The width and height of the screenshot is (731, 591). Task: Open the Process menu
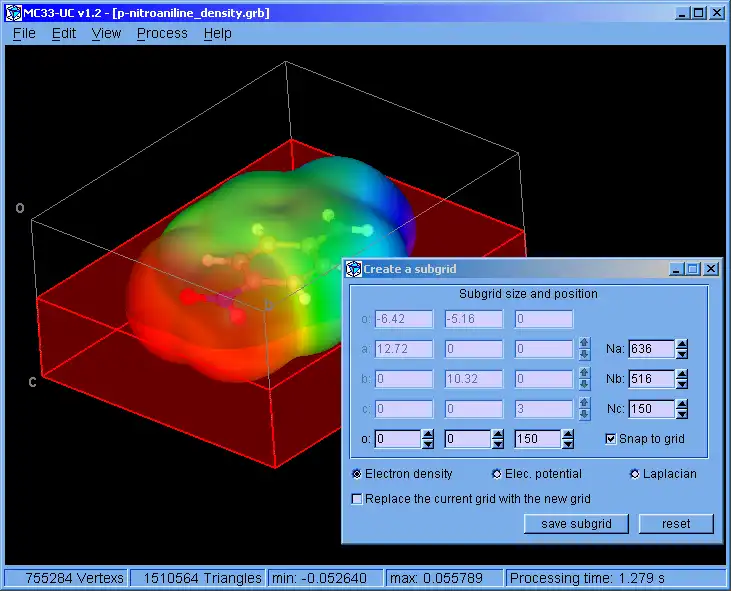point(162,33)
